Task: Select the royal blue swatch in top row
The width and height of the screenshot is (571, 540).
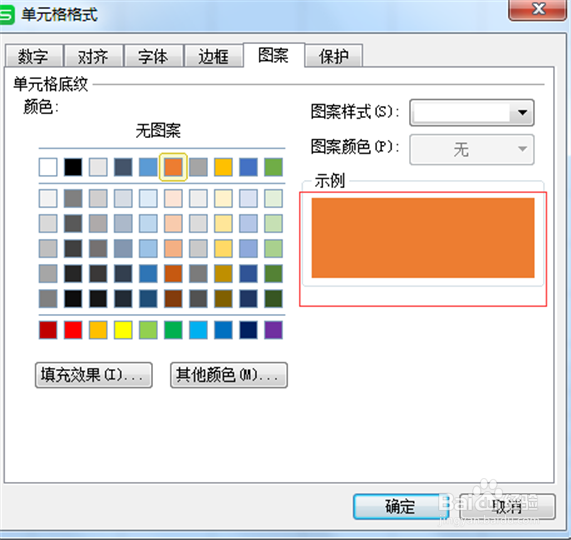Action: click(248, 167)
